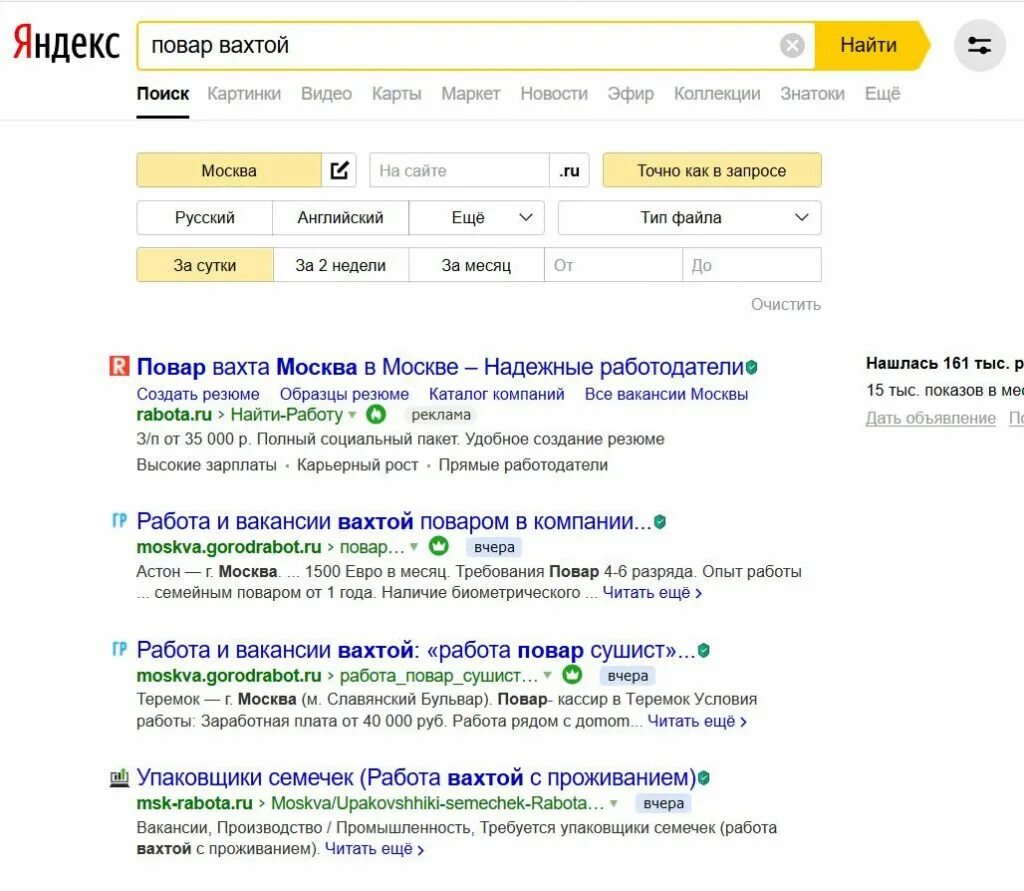Screen dimensions: 1024x891
Task: Toggle the Английский language filter
Action: 340,218
